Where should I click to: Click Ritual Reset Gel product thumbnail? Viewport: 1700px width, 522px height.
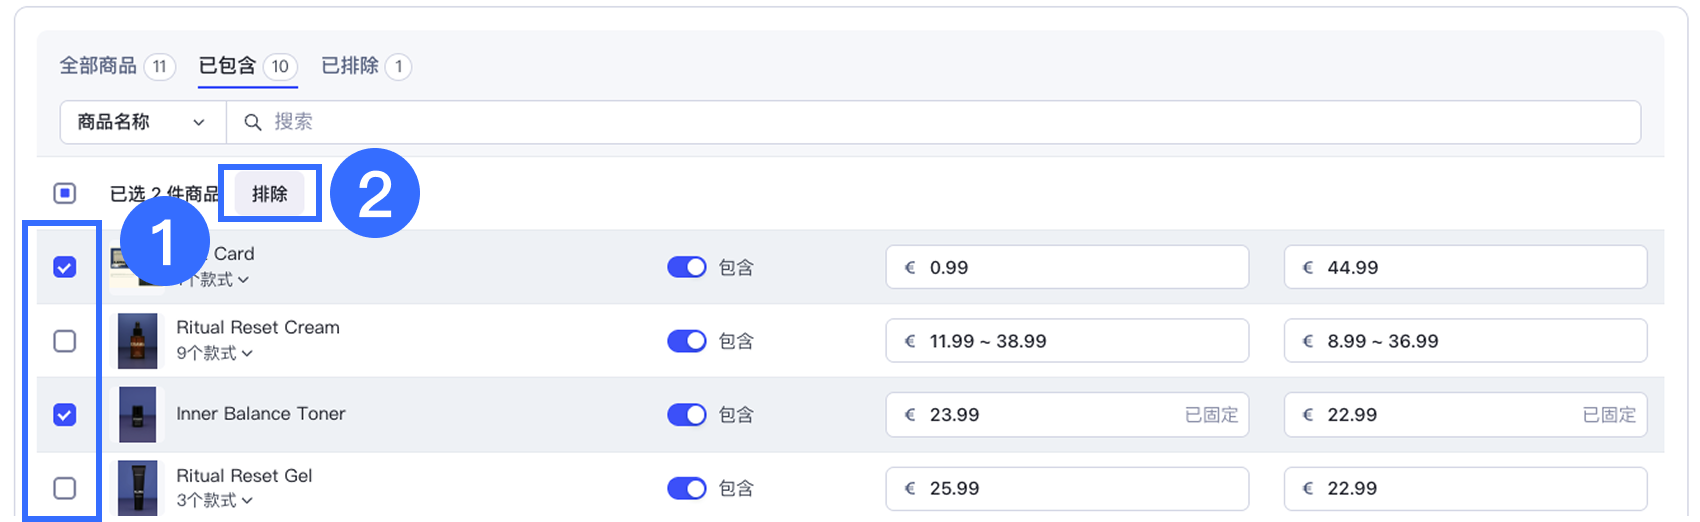pyautogui.click(x=138, y=488)
